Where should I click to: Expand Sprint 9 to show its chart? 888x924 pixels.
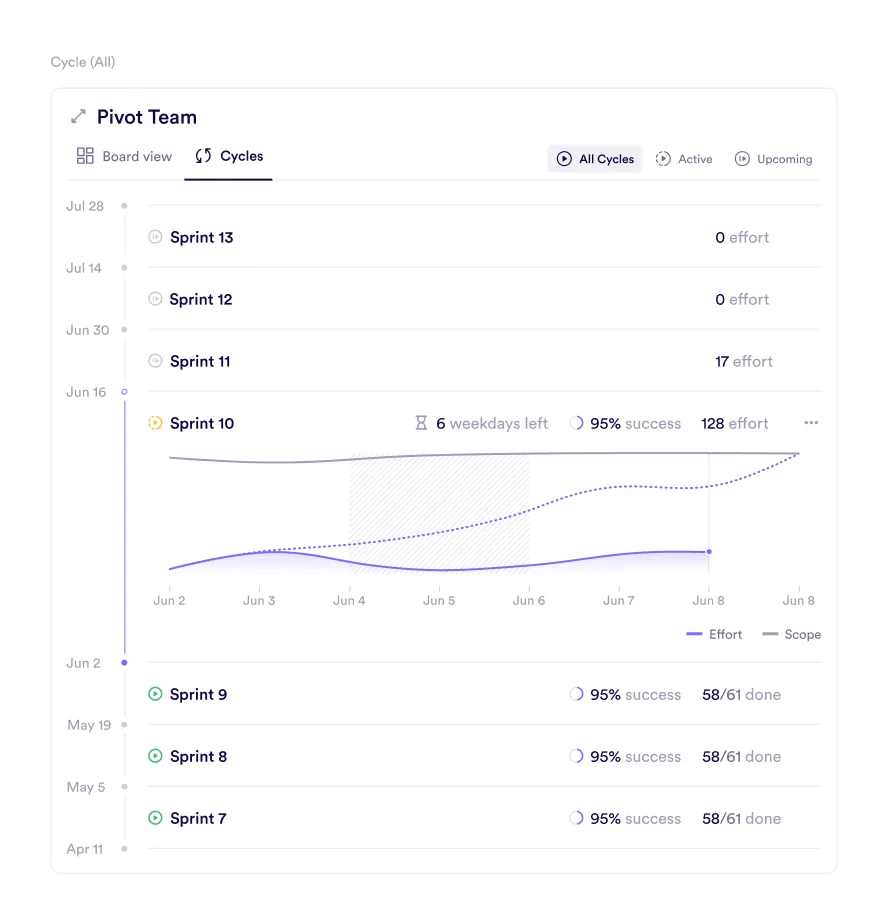tap(203, 694)
